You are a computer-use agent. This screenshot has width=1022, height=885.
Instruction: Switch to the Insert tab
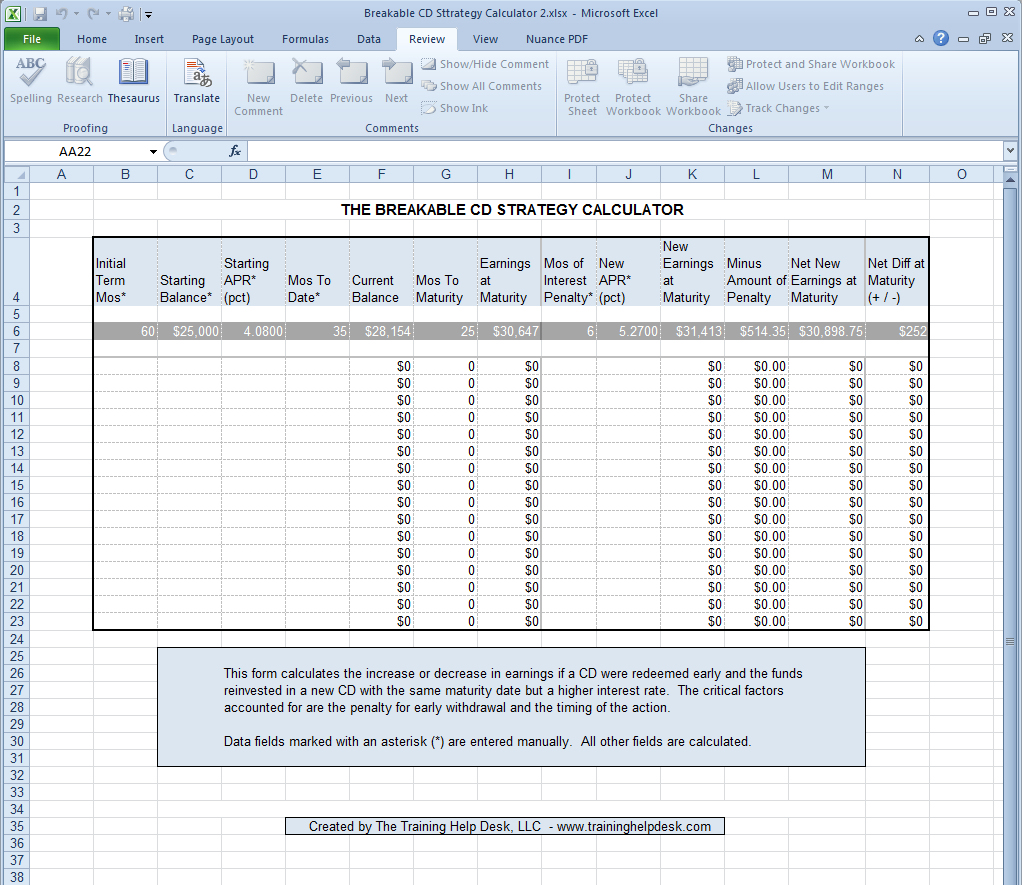point(149,39)
